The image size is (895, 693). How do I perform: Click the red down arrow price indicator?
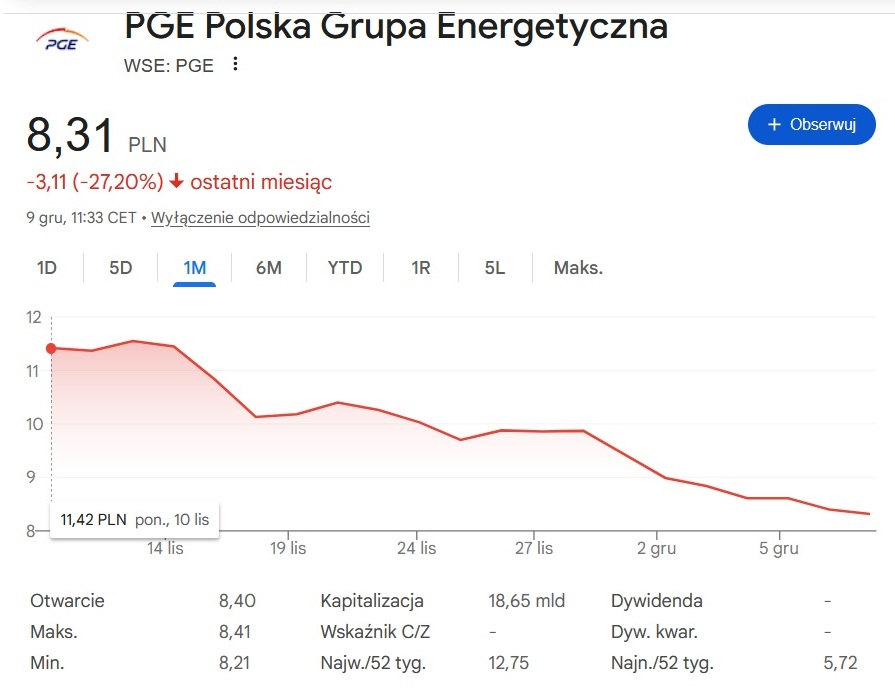(177, 182)
